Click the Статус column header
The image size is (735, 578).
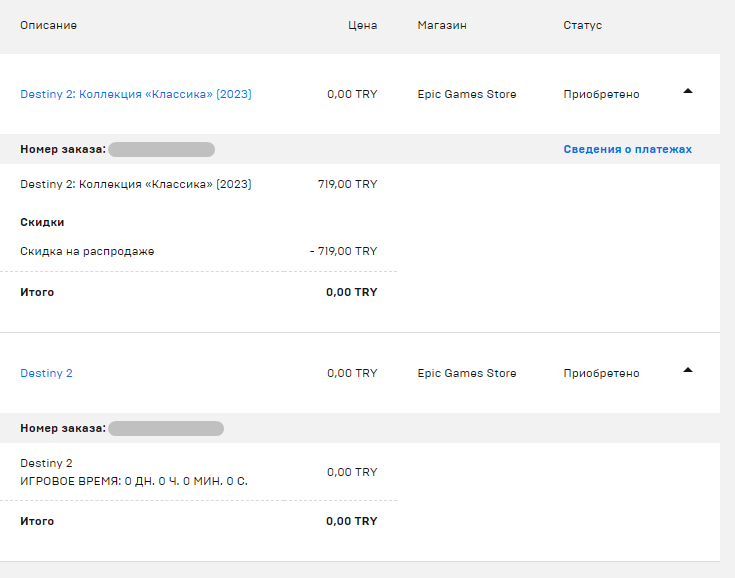pyautogui.click(x=583, y=25)
